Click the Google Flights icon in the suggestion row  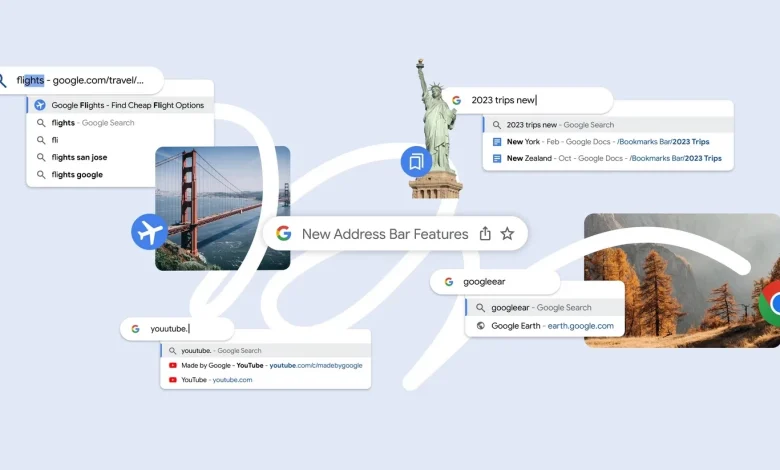click(40, 105)
